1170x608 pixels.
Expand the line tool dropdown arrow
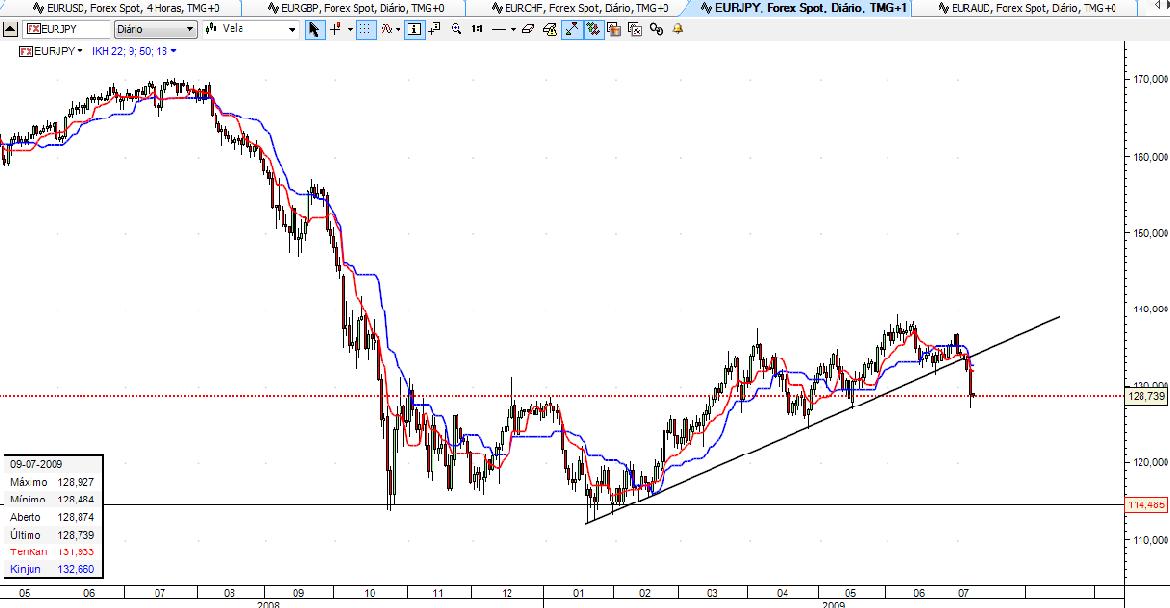point(513,29)
